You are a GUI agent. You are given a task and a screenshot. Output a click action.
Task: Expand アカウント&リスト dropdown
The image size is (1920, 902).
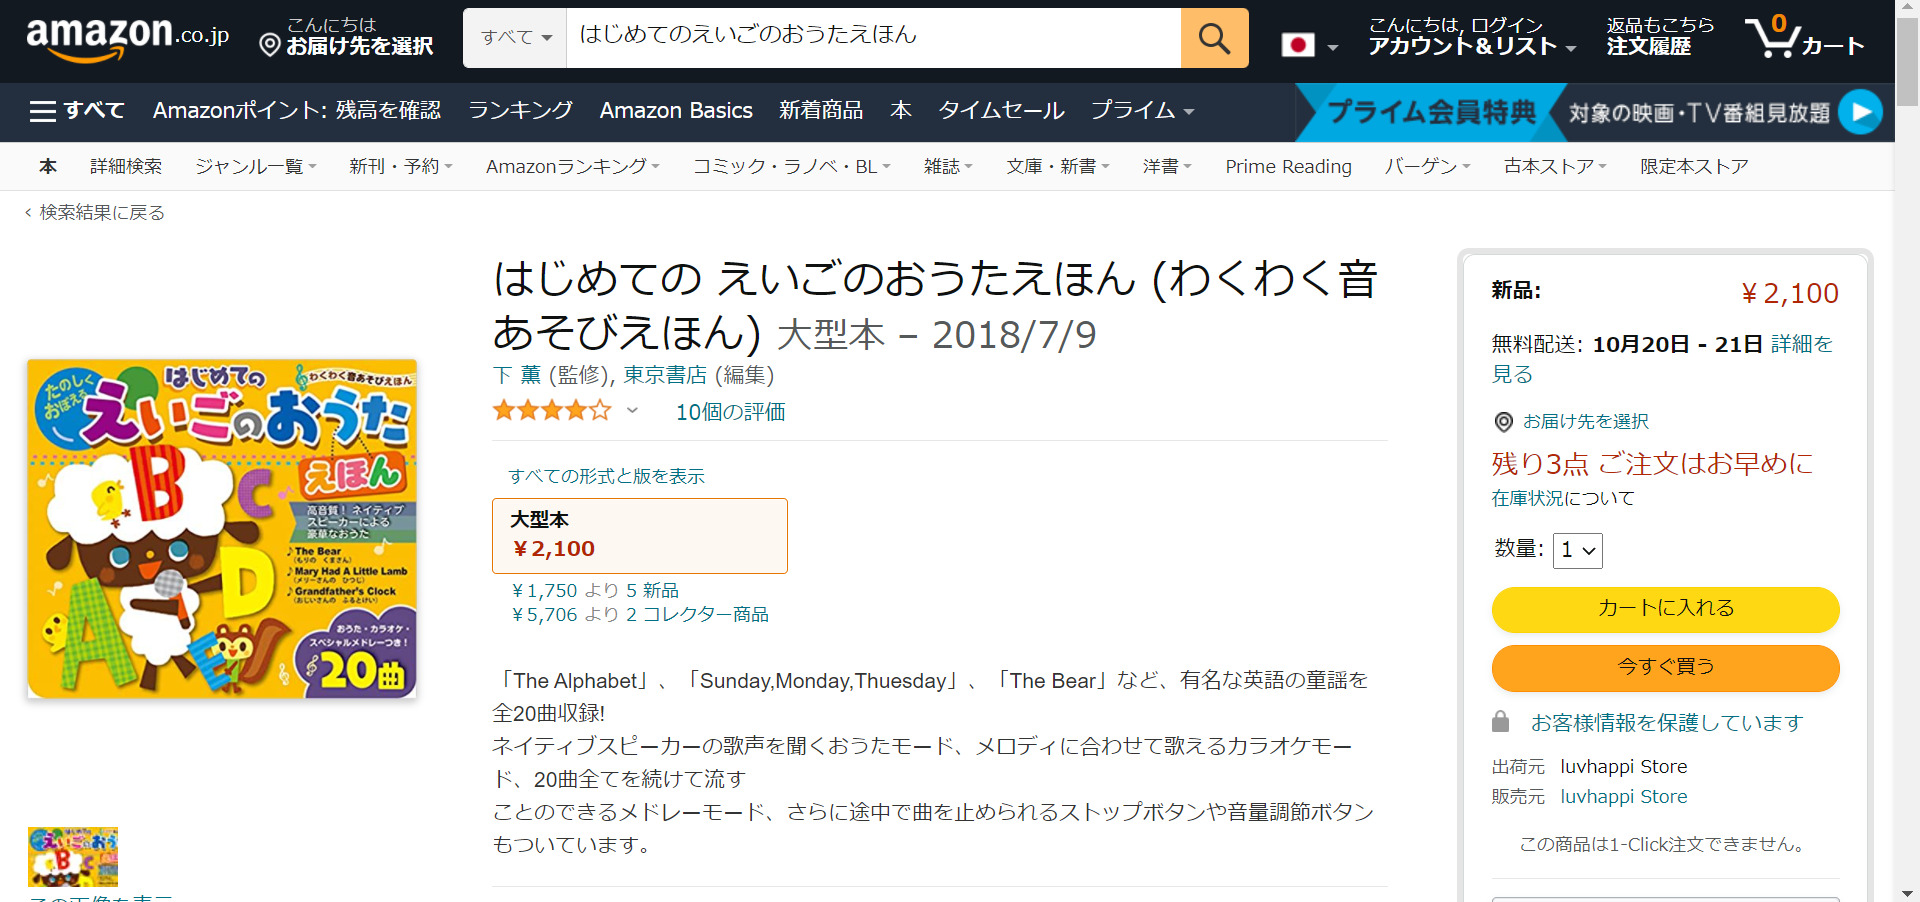click(x=1571, y=48)
